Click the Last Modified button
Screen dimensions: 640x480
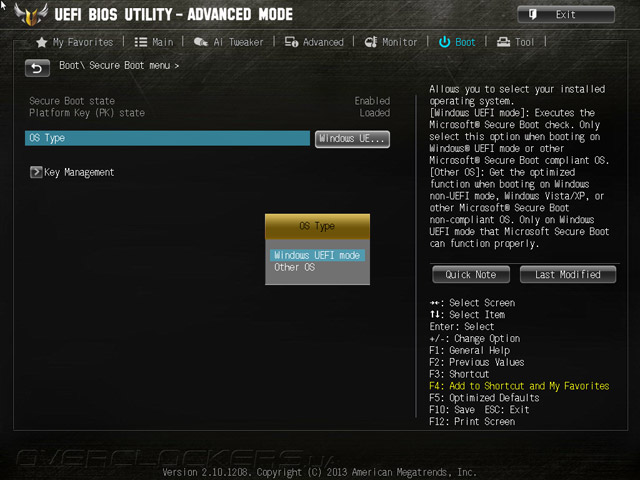[x=568, y=274]
